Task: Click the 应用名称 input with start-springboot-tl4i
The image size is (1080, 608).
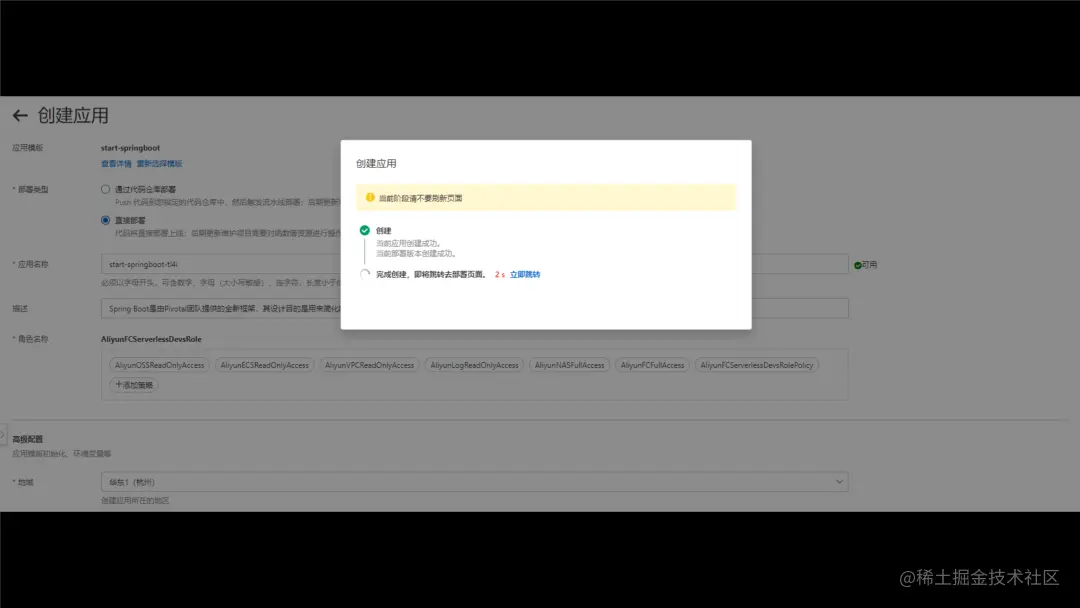Action: [475, 264]
